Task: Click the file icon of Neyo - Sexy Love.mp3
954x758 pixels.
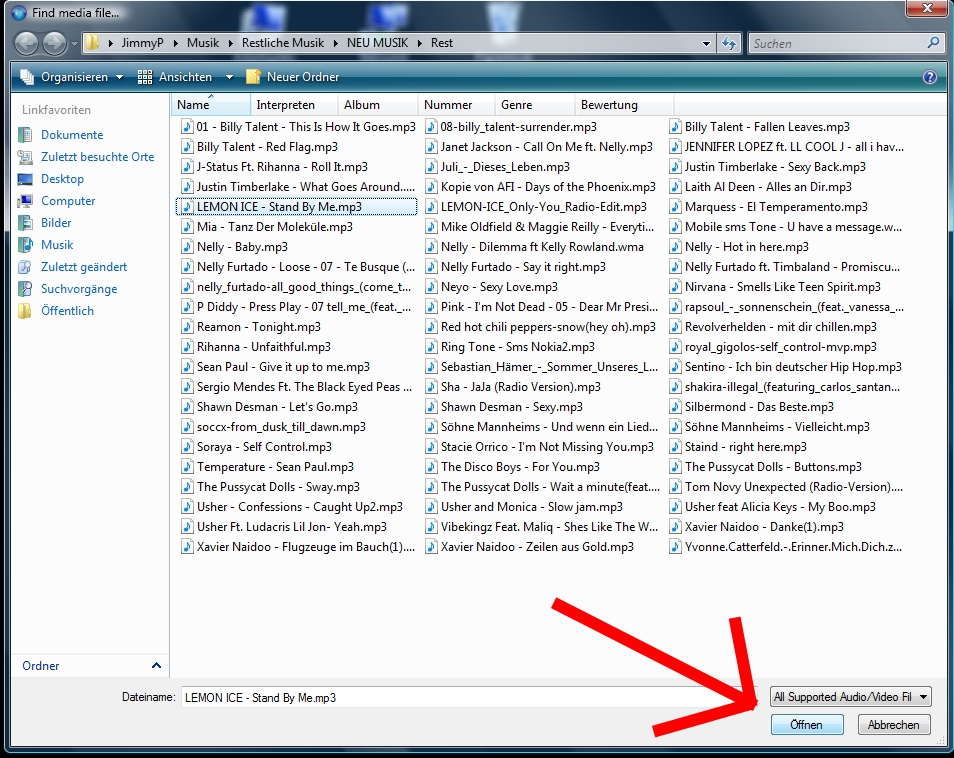Action: coord(431,287)
